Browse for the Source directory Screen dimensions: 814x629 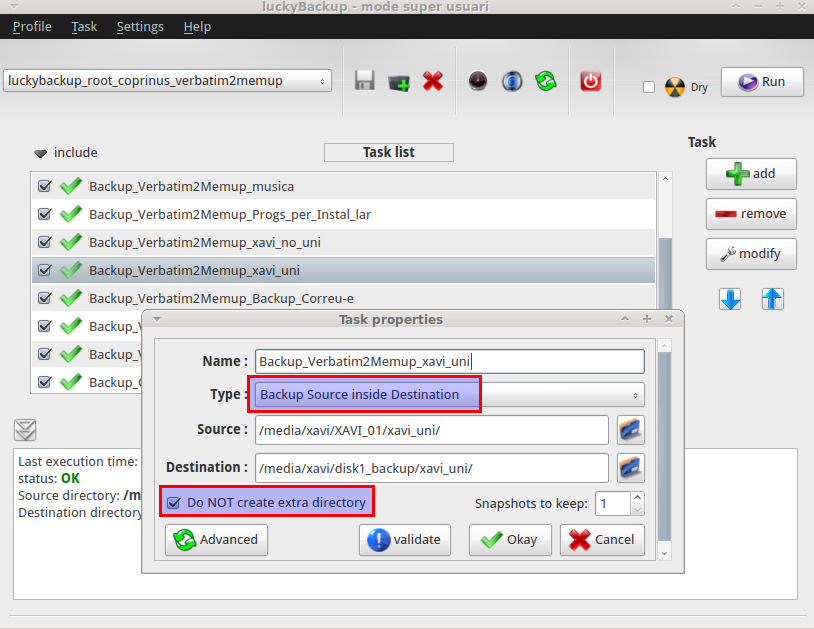(630, 430)
